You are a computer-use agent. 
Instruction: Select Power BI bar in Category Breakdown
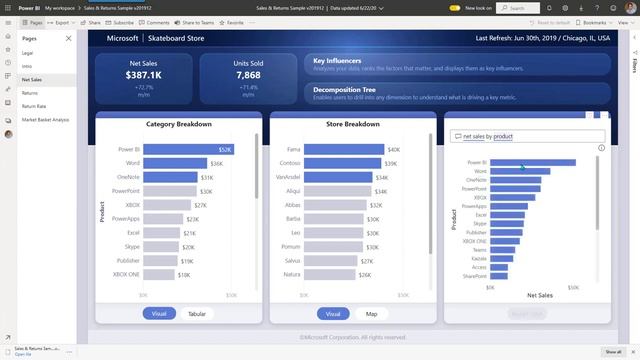(189, 149)
